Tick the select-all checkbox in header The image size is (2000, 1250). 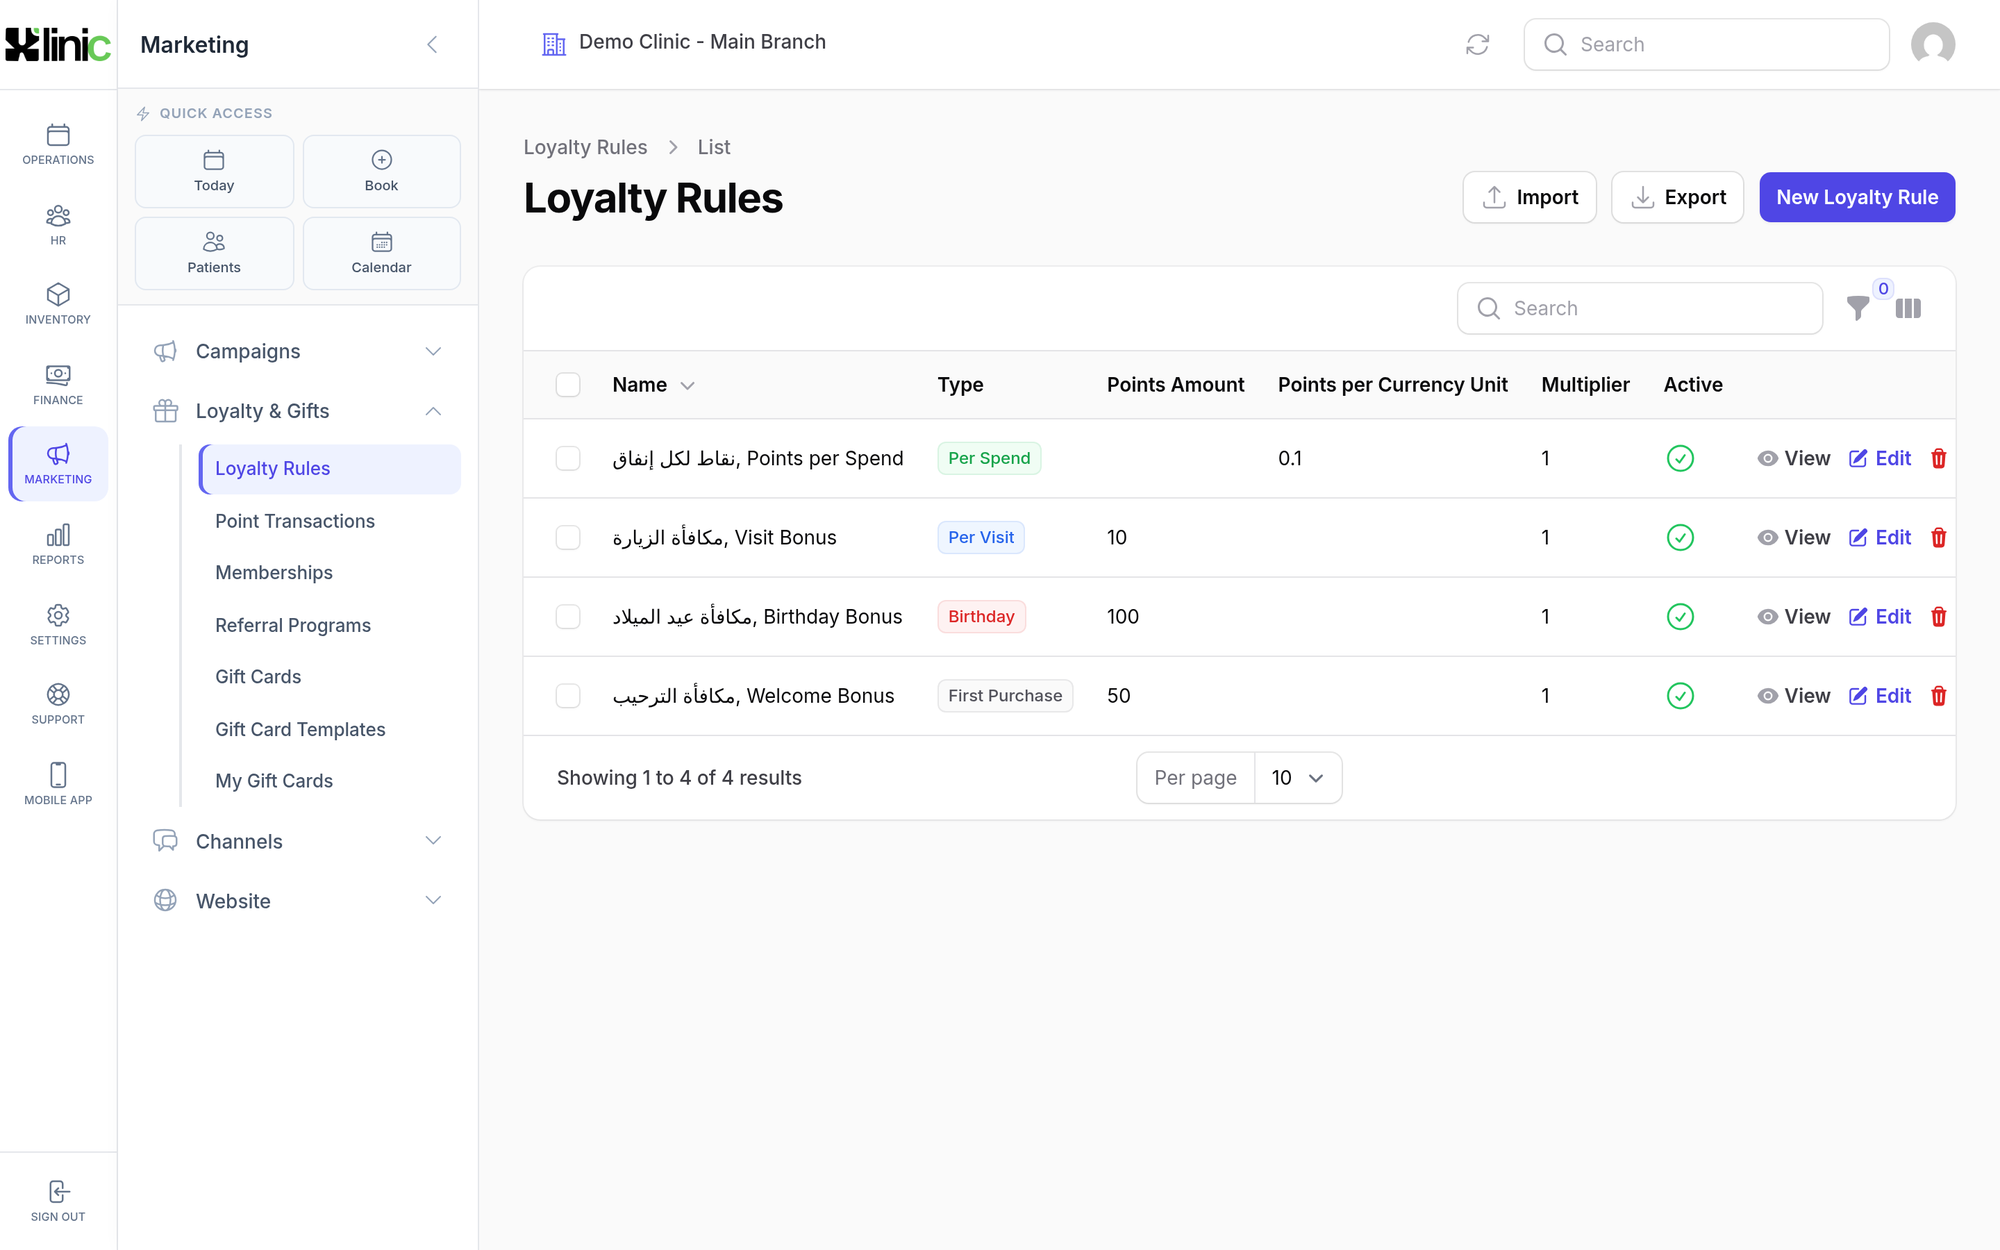point(568,385)
